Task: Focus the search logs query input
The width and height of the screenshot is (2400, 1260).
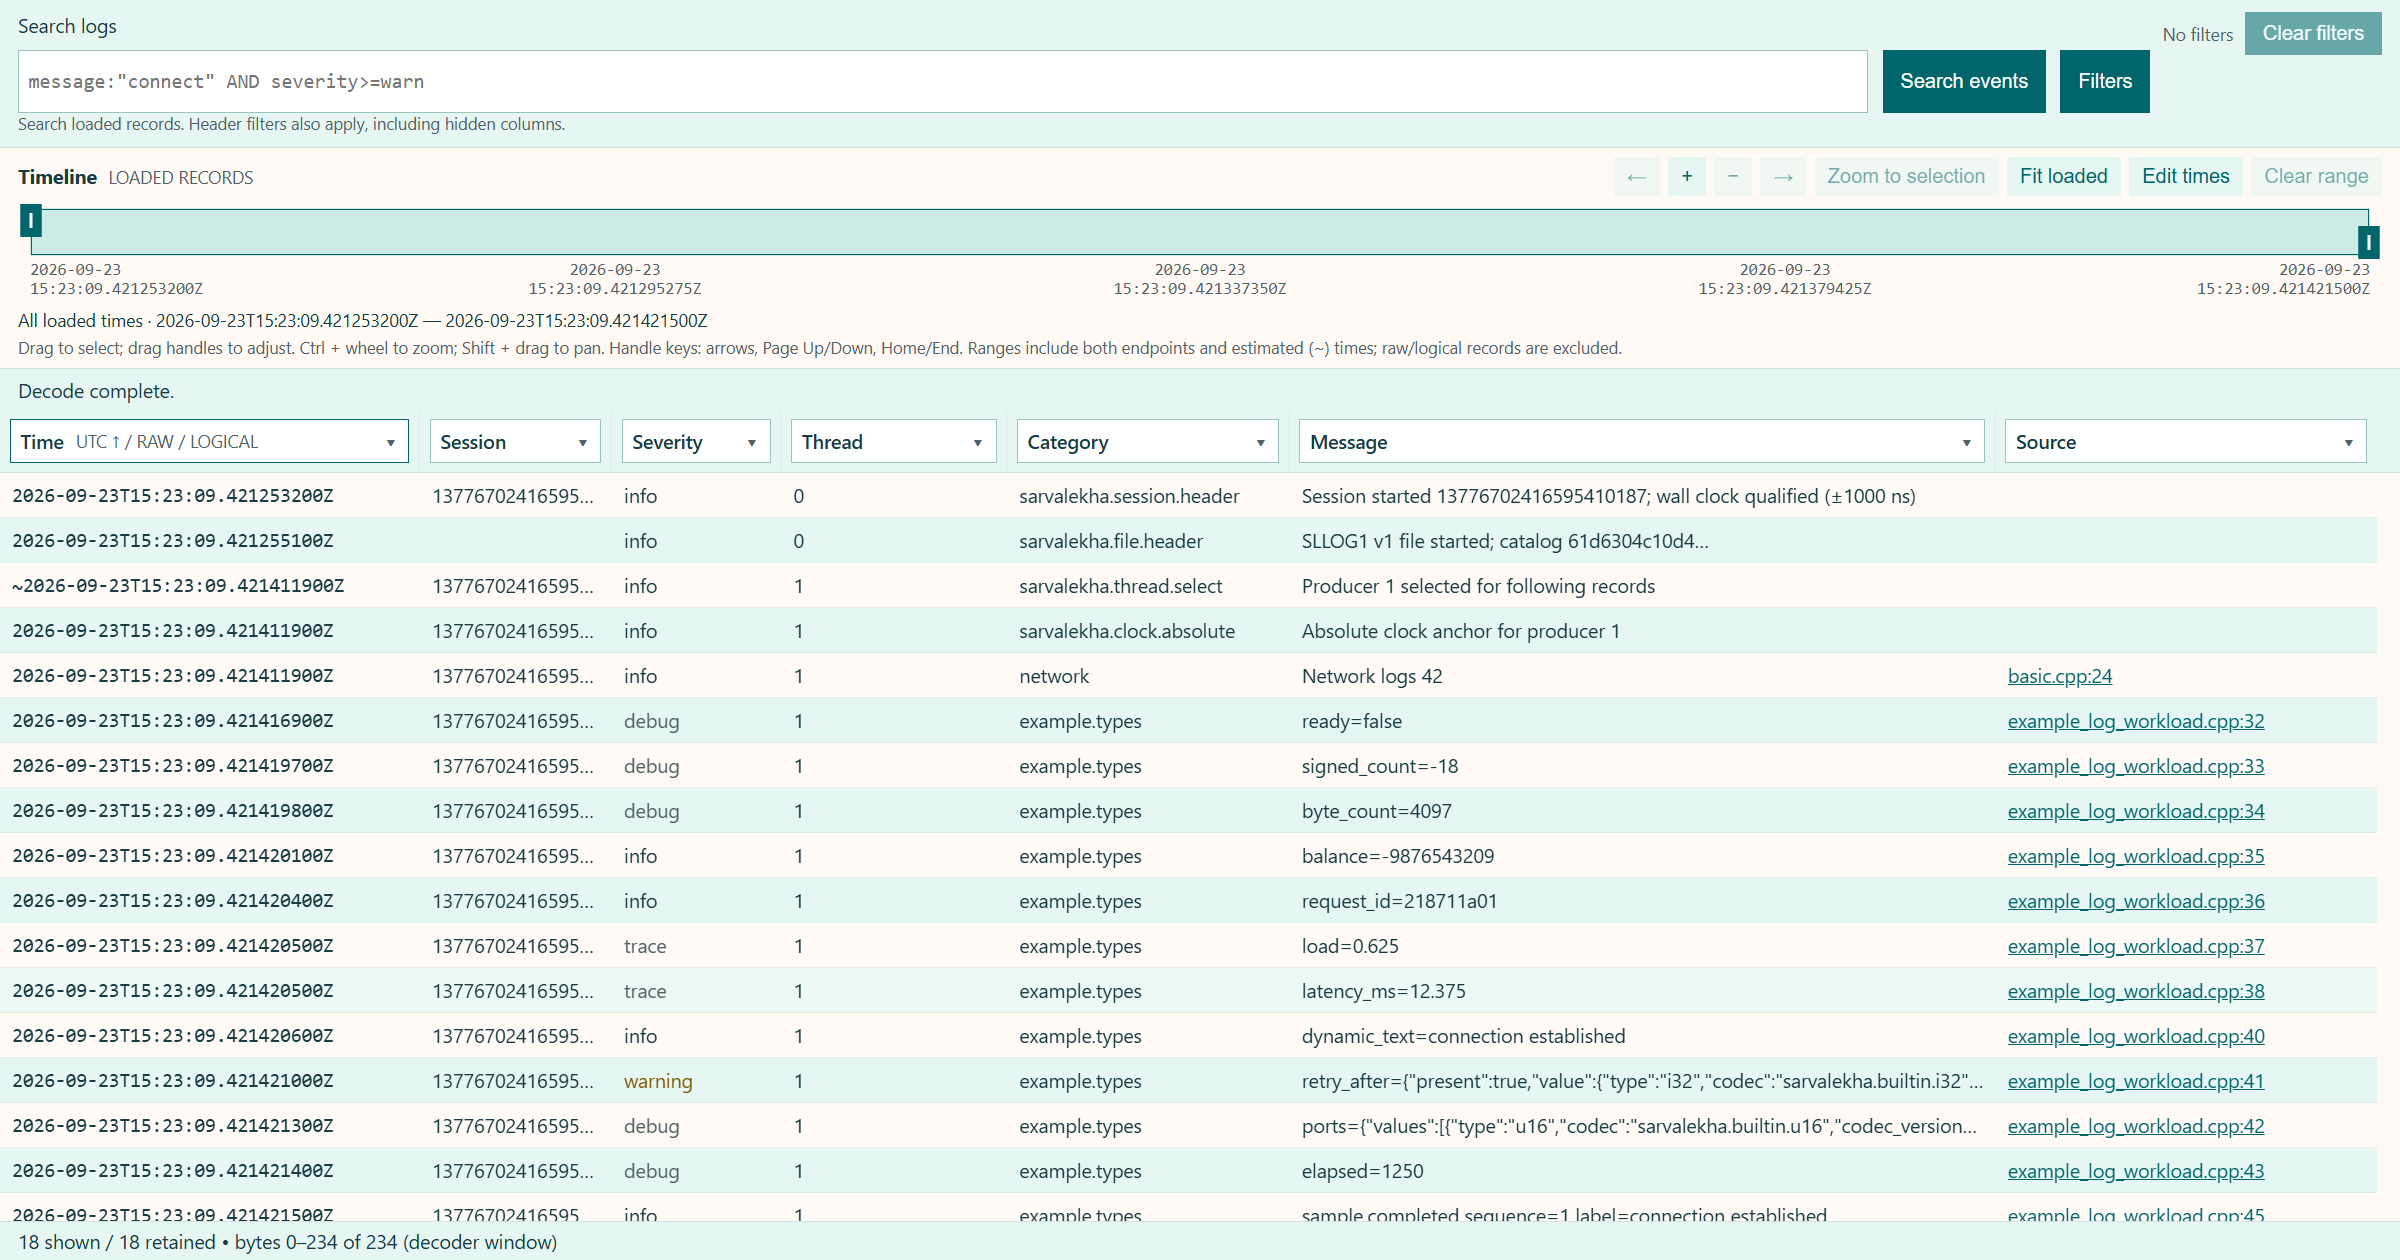Action: (x=942, y=81)
